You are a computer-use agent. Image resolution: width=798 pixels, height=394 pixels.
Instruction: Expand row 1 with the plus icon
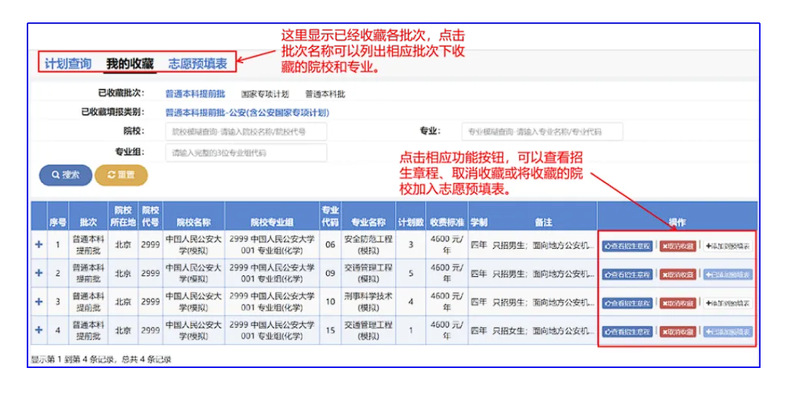(39, 245)
